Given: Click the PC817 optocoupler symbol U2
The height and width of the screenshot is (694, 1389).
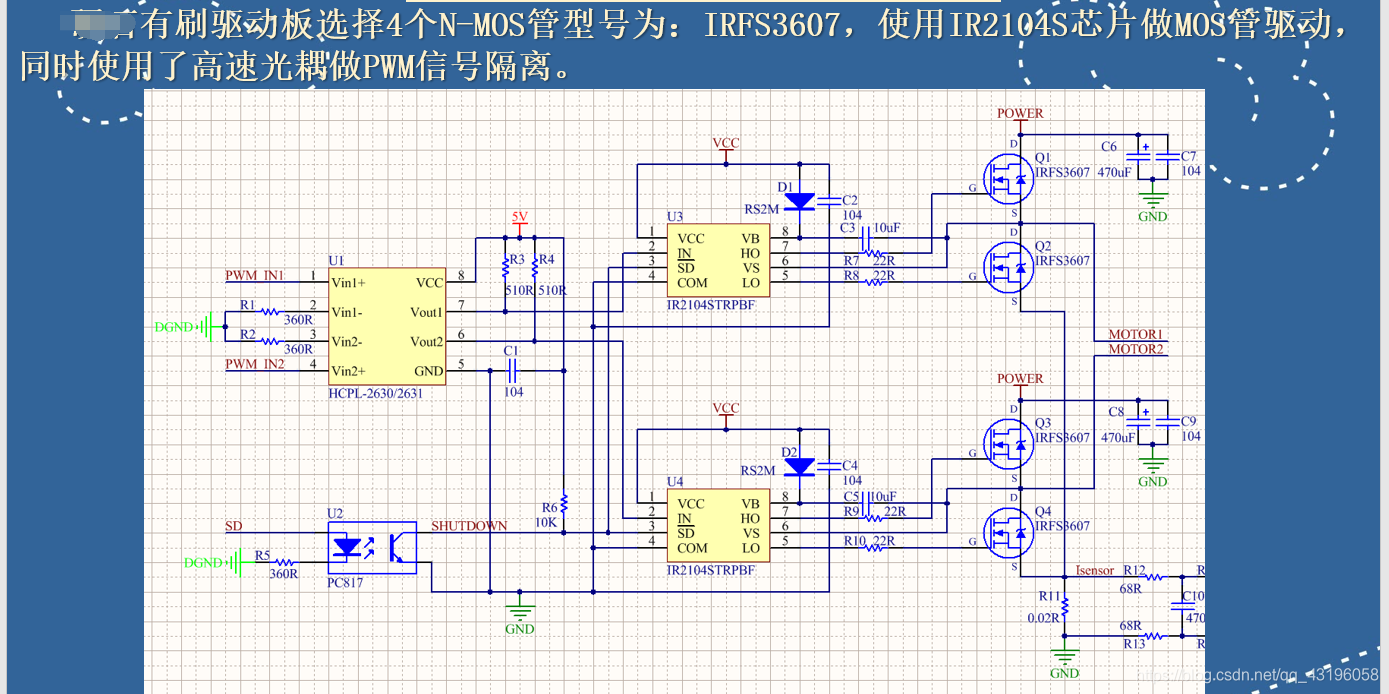Looking at the screenshot, I should [372, 548].
